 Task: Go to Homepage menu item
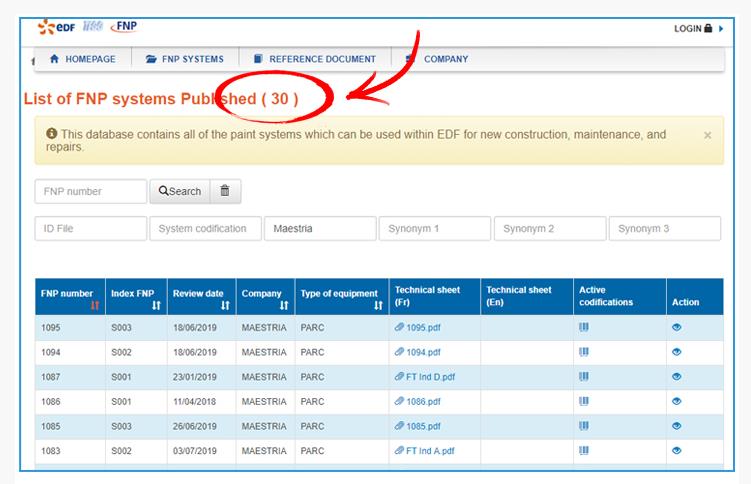pos(82,59)
